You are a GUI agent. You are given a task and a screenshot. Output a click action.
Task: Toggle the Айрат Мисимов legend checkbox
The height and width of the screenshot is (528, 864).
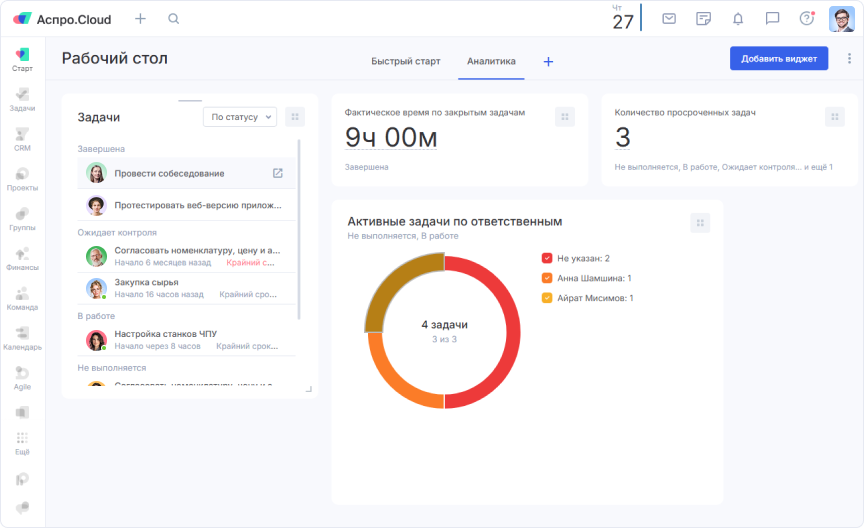[x=547, y=298]
